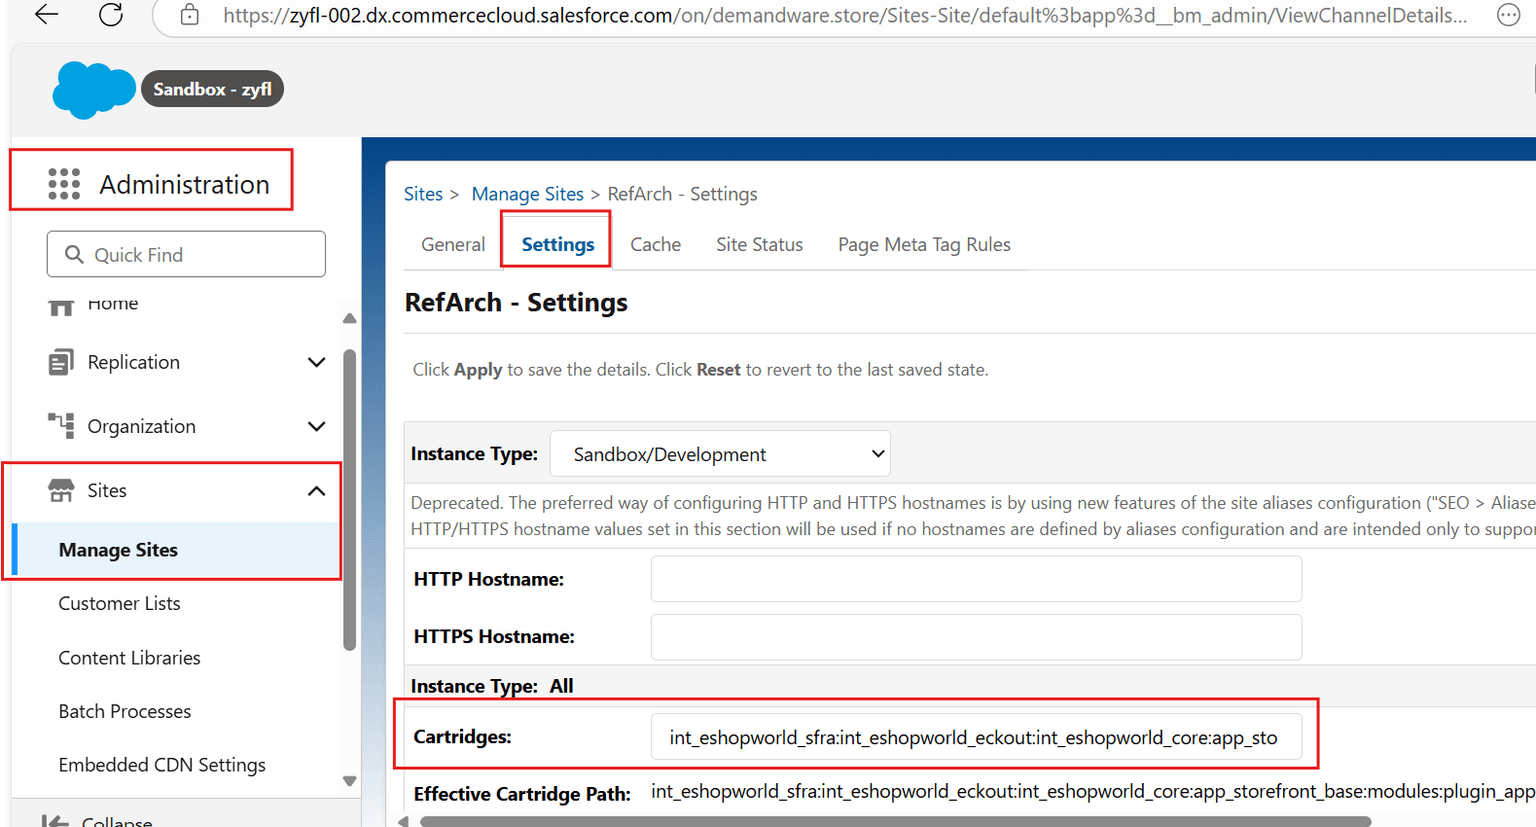Viewport: 1536px width, 827px height.
Task: Open the General tab
Action: pos(453,244)
